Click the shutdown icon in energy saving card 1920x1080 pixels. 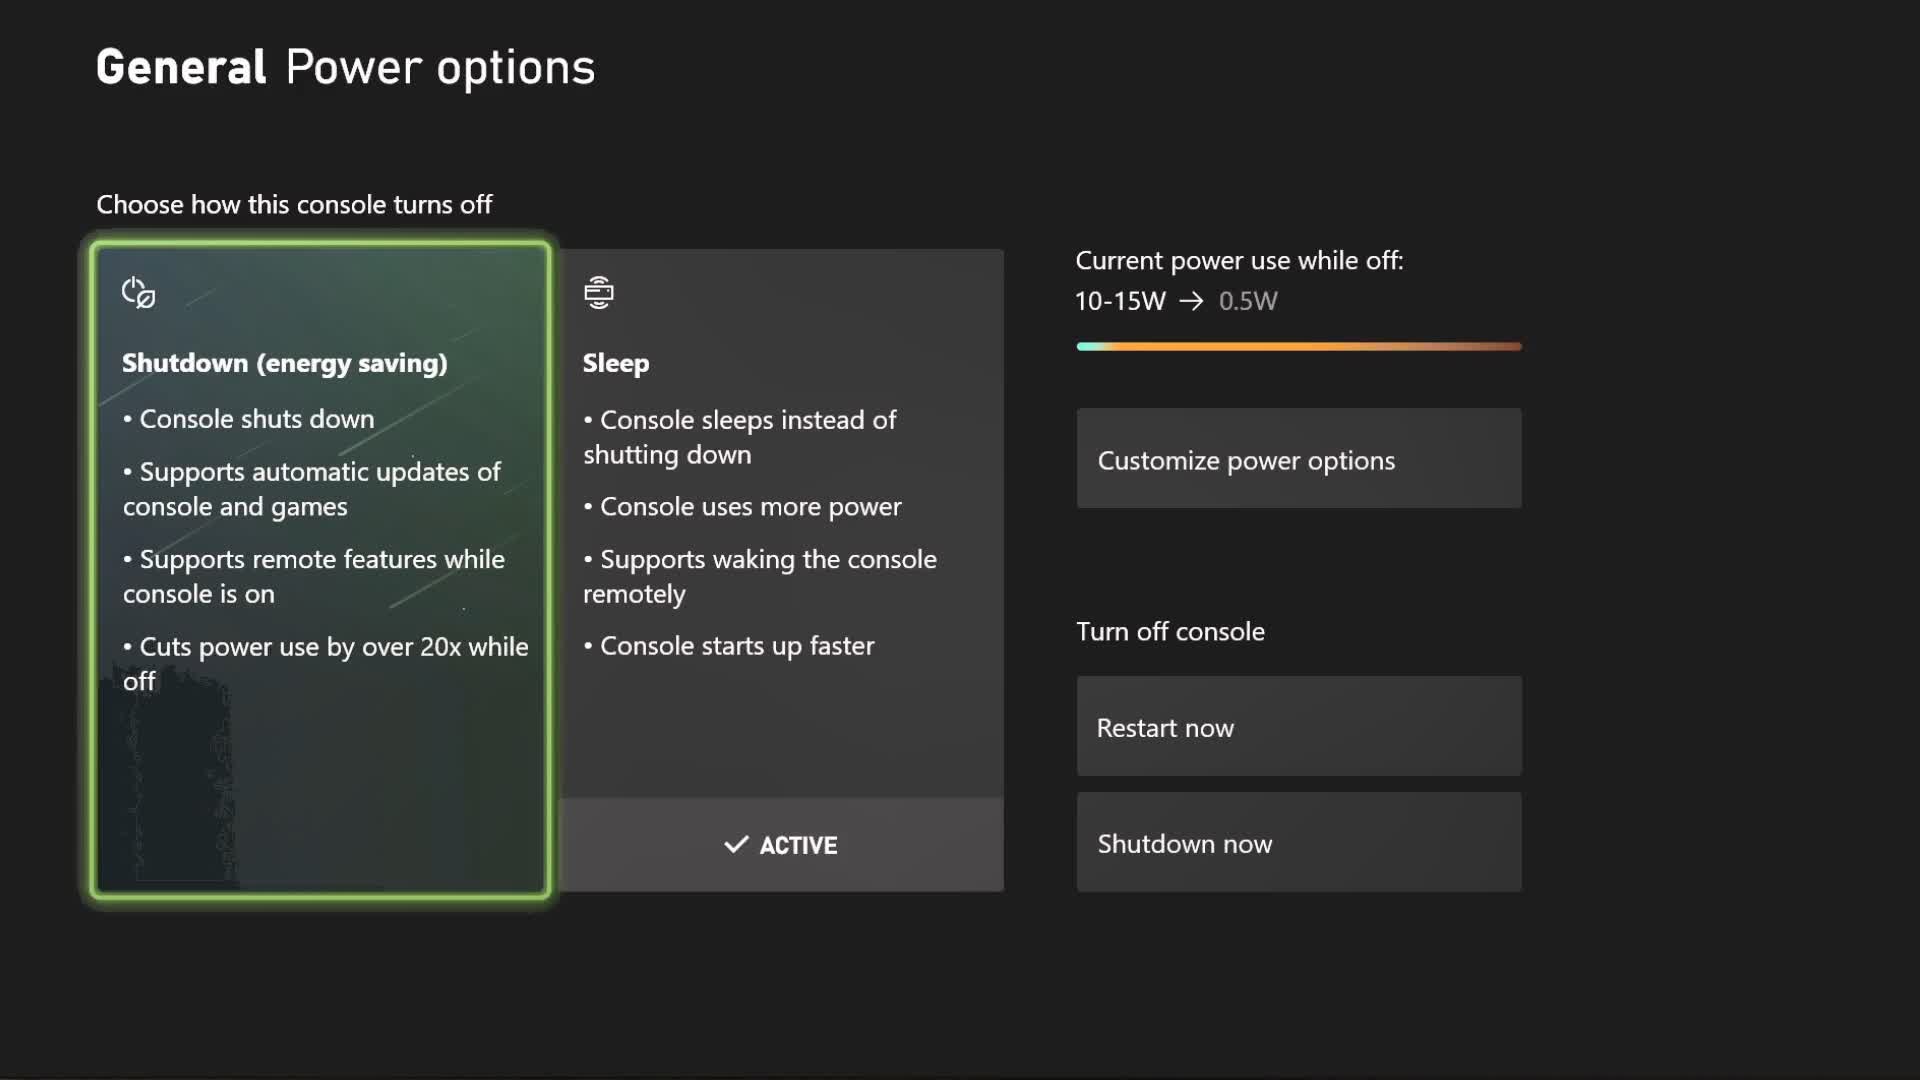(138, 290)
